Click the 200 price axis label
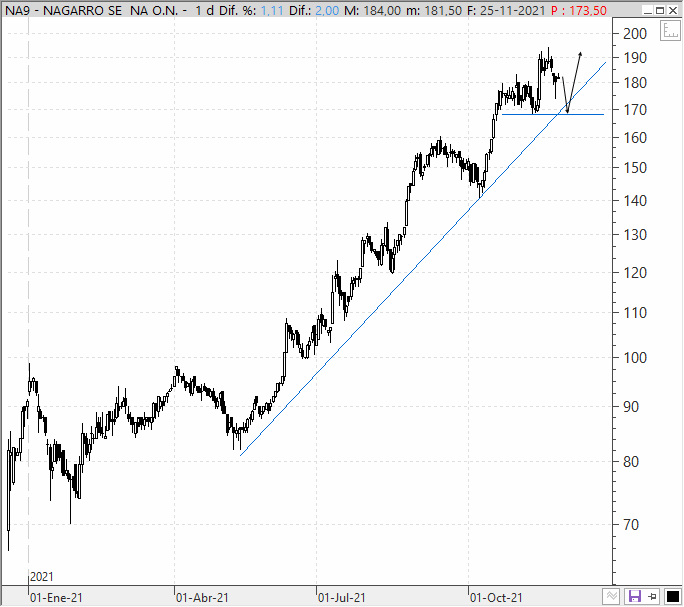 tap(634, 34)
